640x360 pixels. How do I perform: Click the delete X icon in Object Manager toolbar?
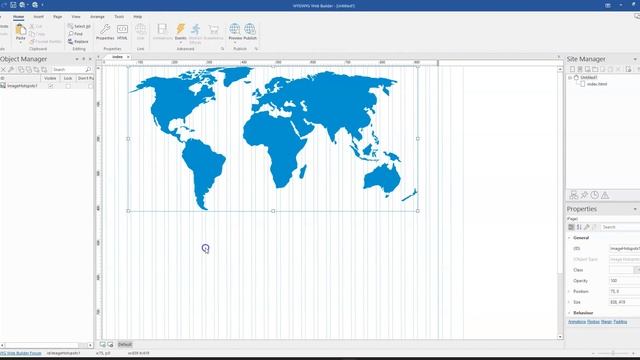point(3,70)
